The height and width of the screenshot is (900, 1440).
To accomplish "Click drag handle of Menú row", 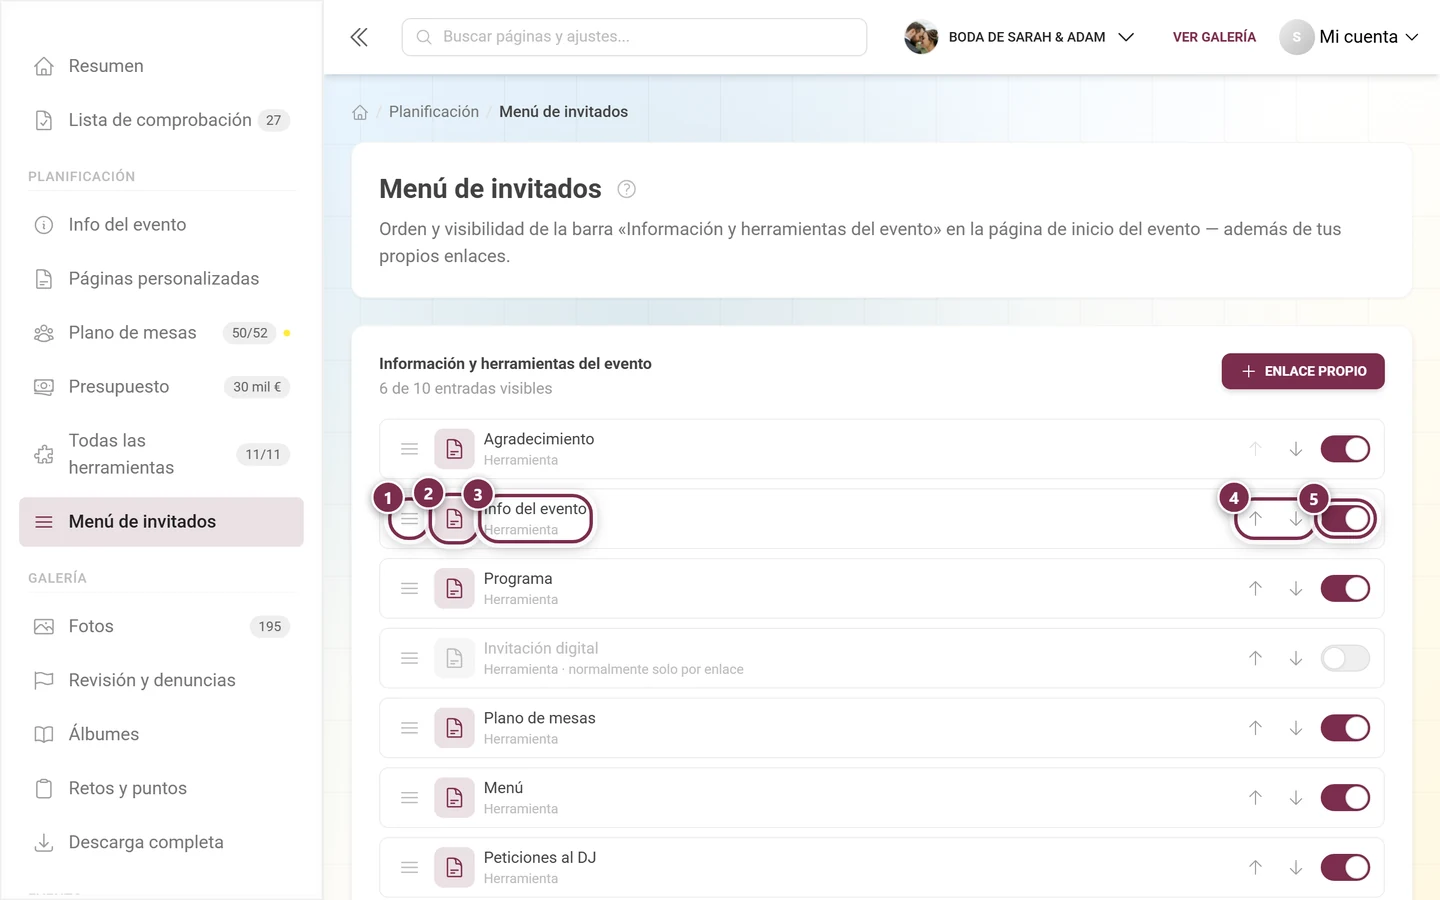I will pos(409,798).
